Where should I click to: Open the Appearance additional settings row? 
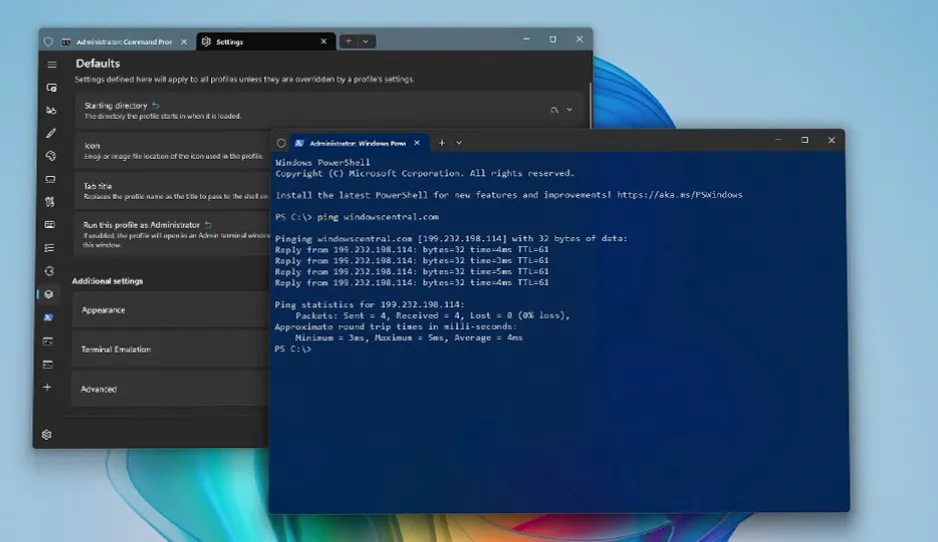point(170,310)
